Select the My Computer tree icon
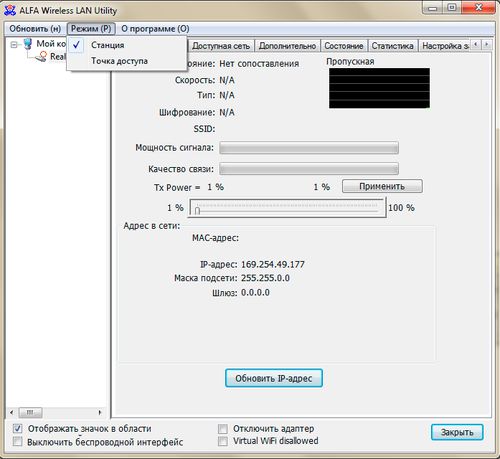Image resolution: width=500 pixels, height=459 pixels. click(x=28, y=44)
